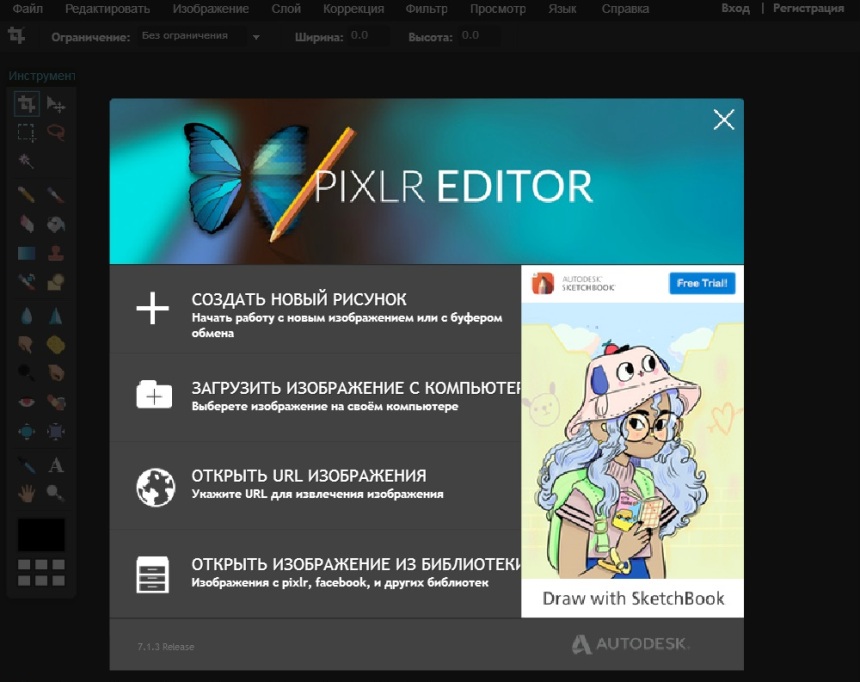Pick the Blur droplet tool
This screenshot has height=682, width=860.
(x=26, y=315)
